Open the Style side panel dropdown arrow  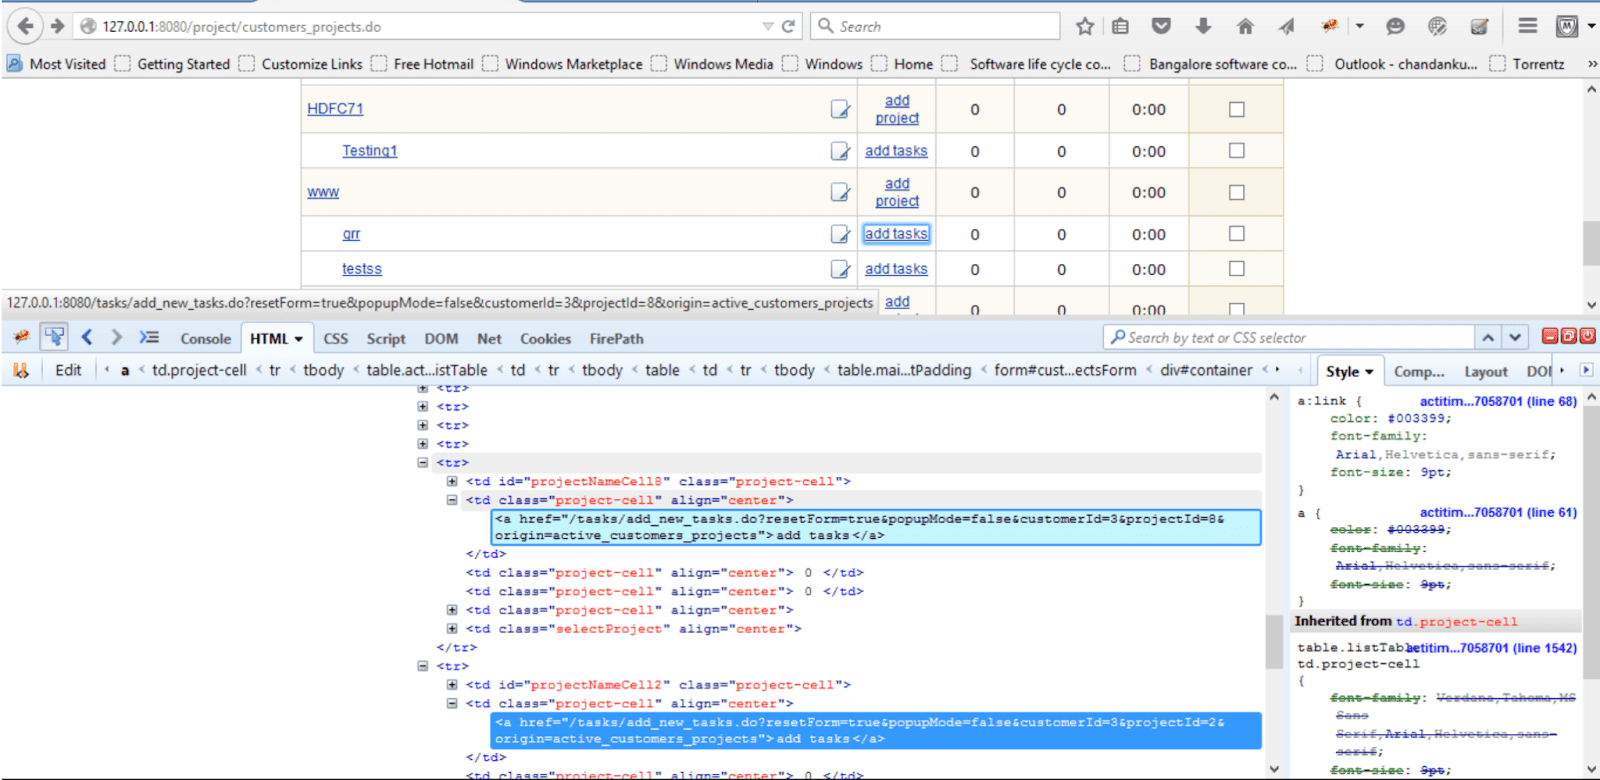[x=1369, y=372]
